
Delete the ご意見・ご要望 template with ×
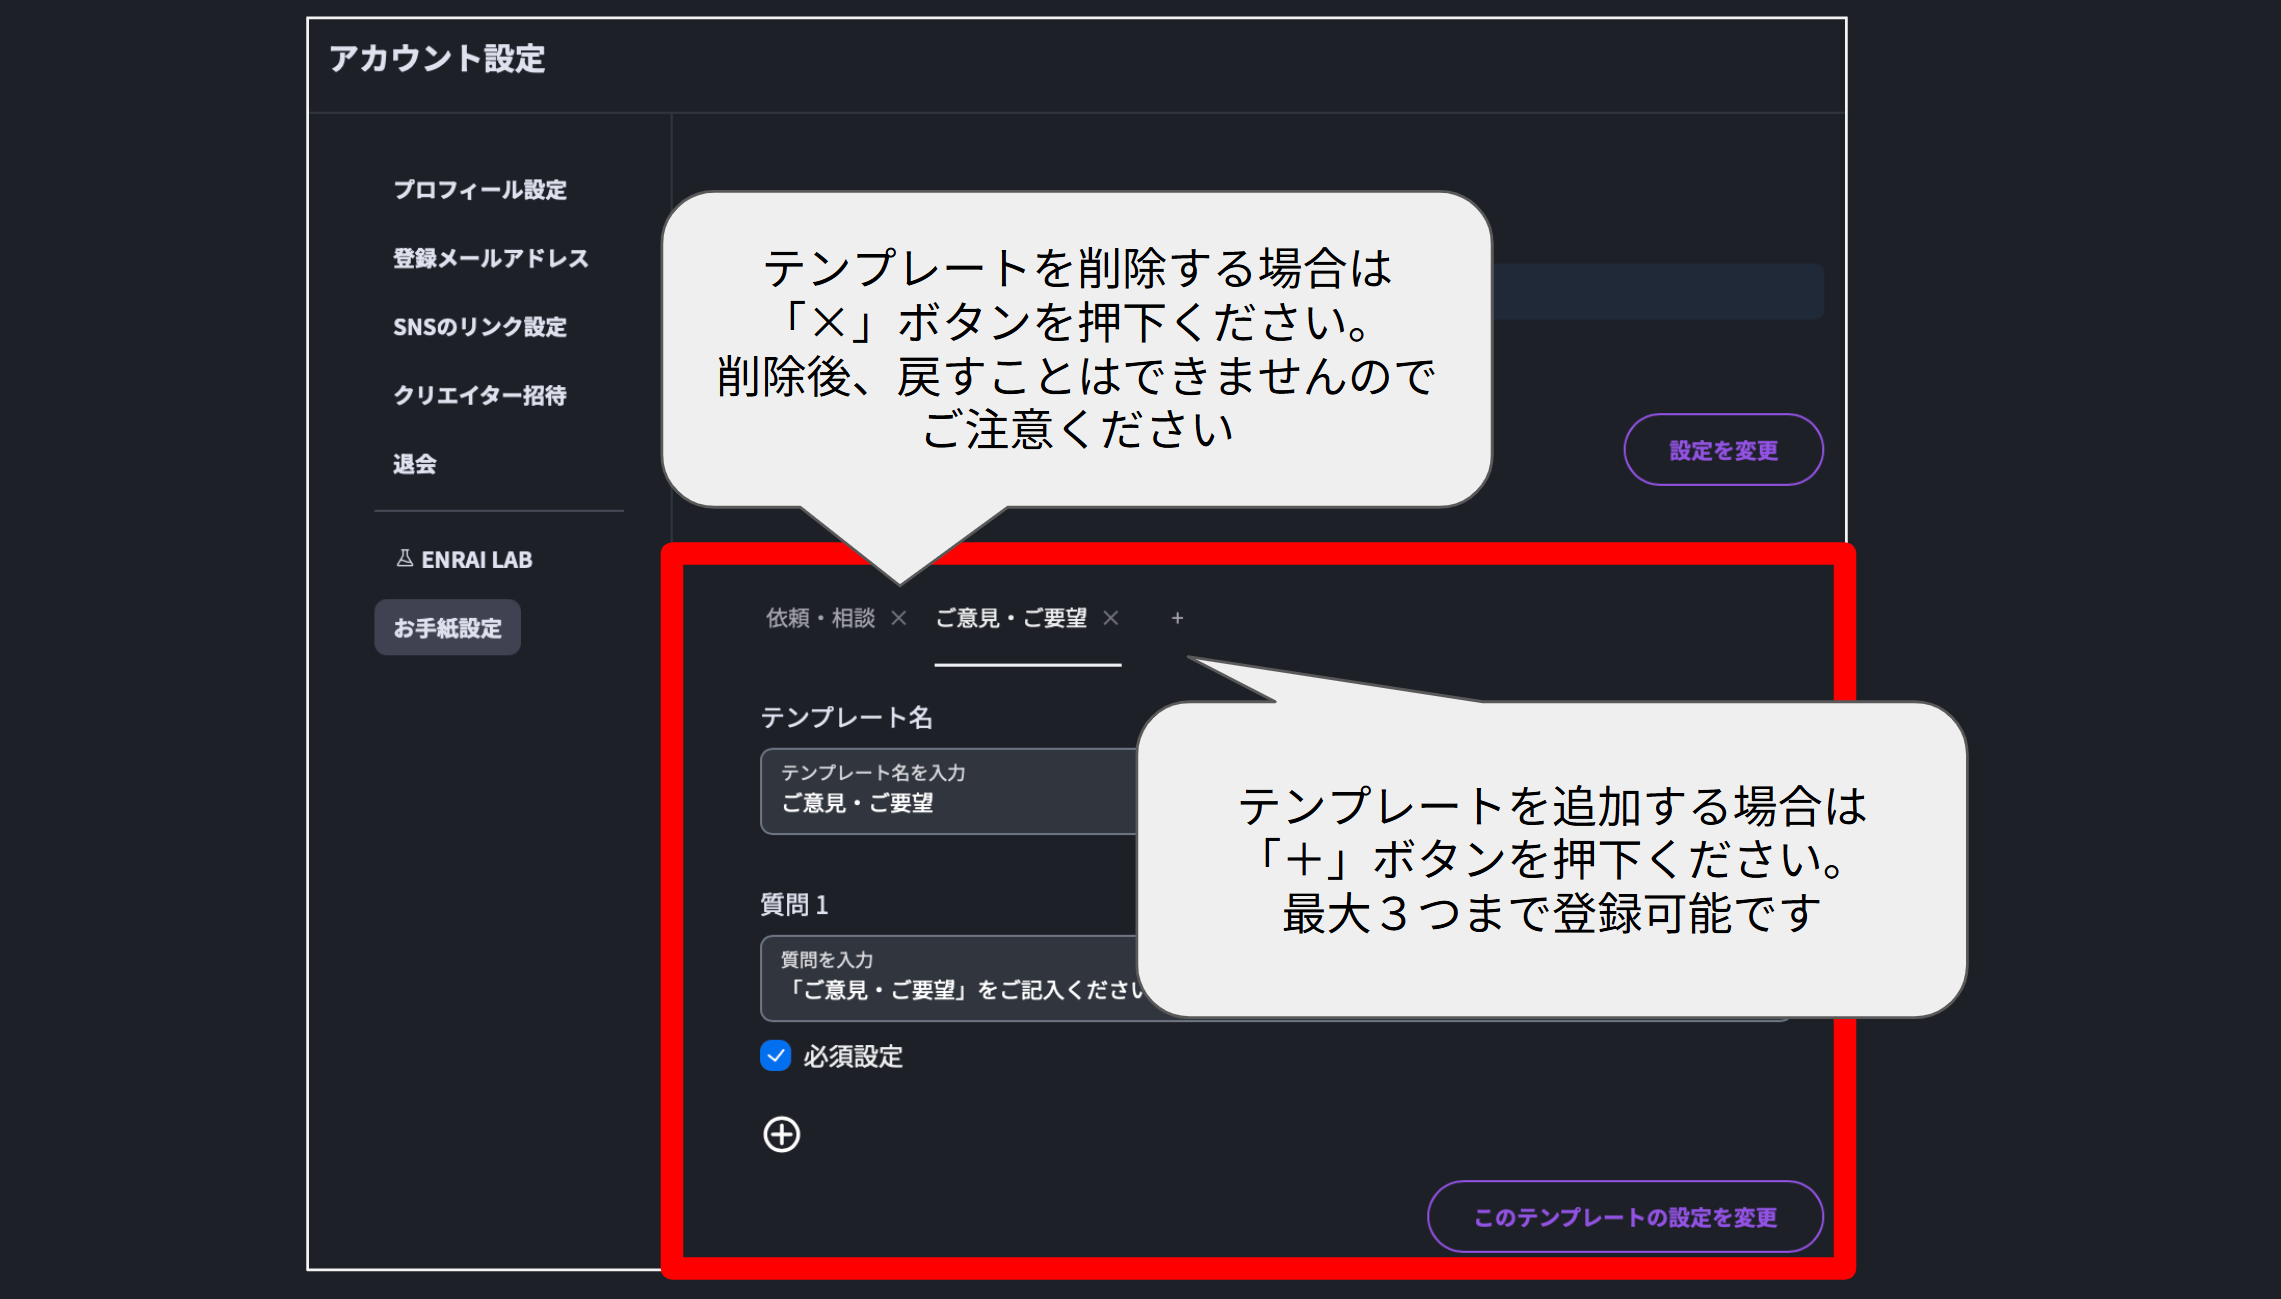(x=1111, y=618)
